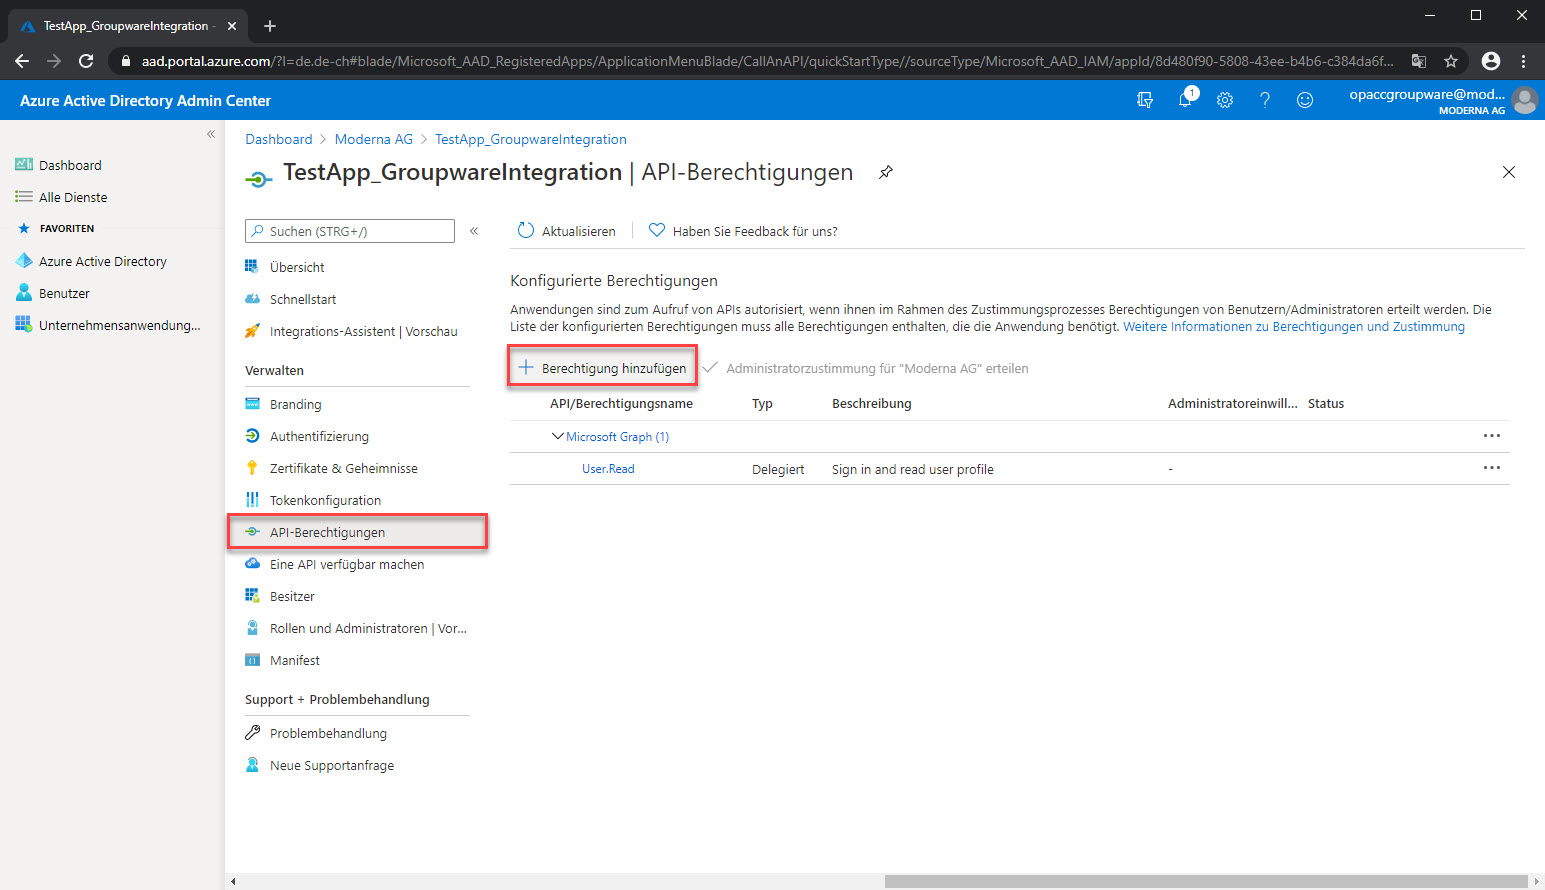Click the Berechtigung hinzufügen button

(603, 368)
